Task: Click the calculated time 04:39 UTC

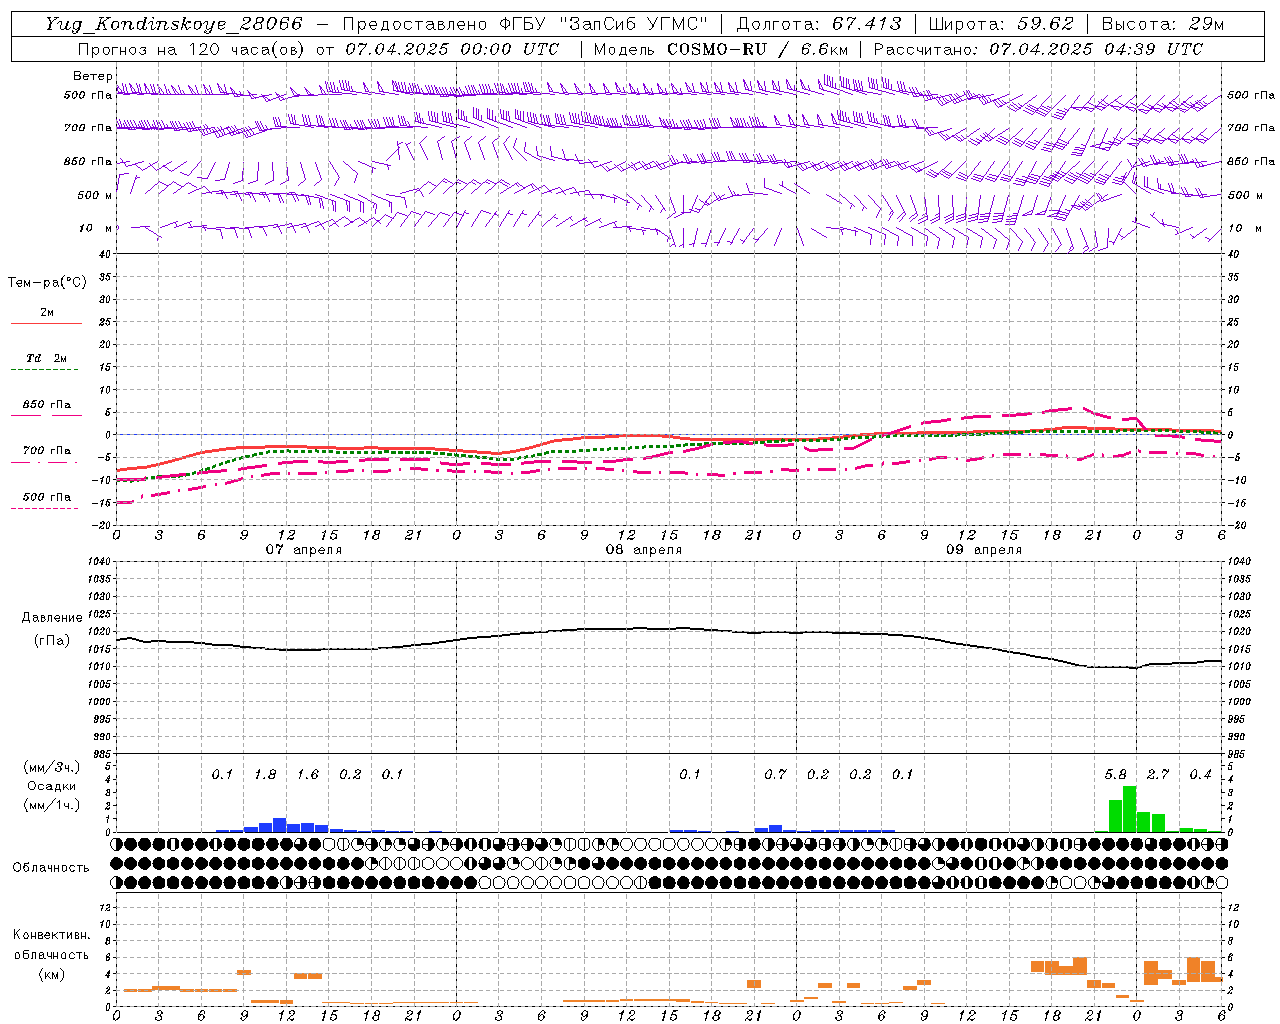Action: point(1153,49)
